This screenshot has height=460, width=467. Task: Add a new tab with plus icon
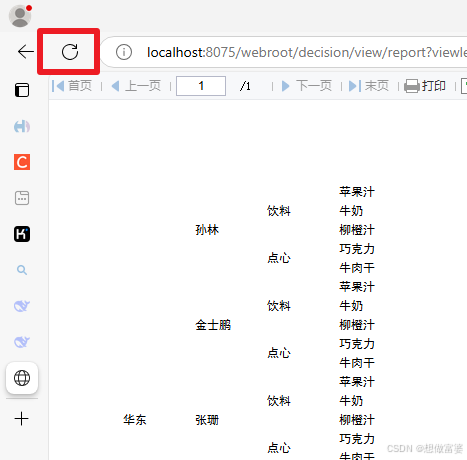[22, 419]
